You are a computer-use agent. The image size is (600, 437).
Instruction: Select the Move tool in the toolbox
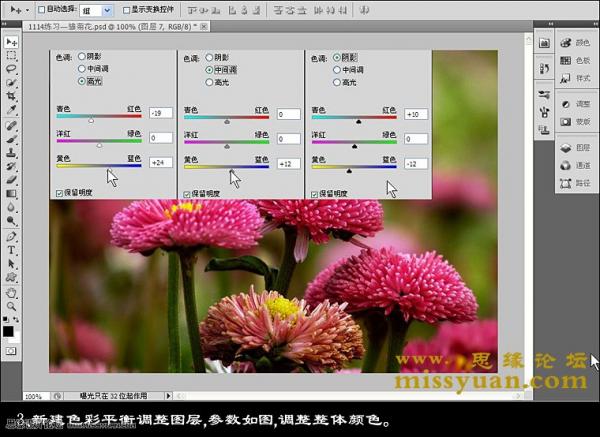11,42
